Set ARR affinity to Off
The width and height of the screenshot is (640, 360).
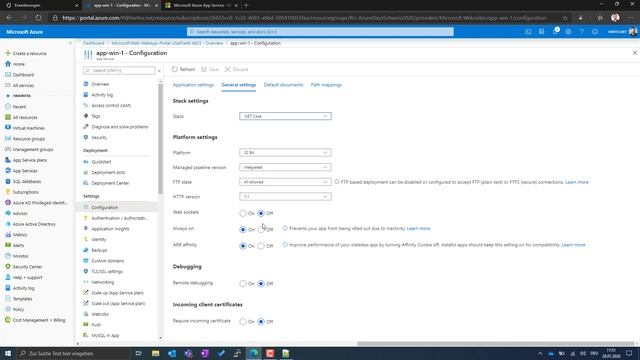point(261,246)
